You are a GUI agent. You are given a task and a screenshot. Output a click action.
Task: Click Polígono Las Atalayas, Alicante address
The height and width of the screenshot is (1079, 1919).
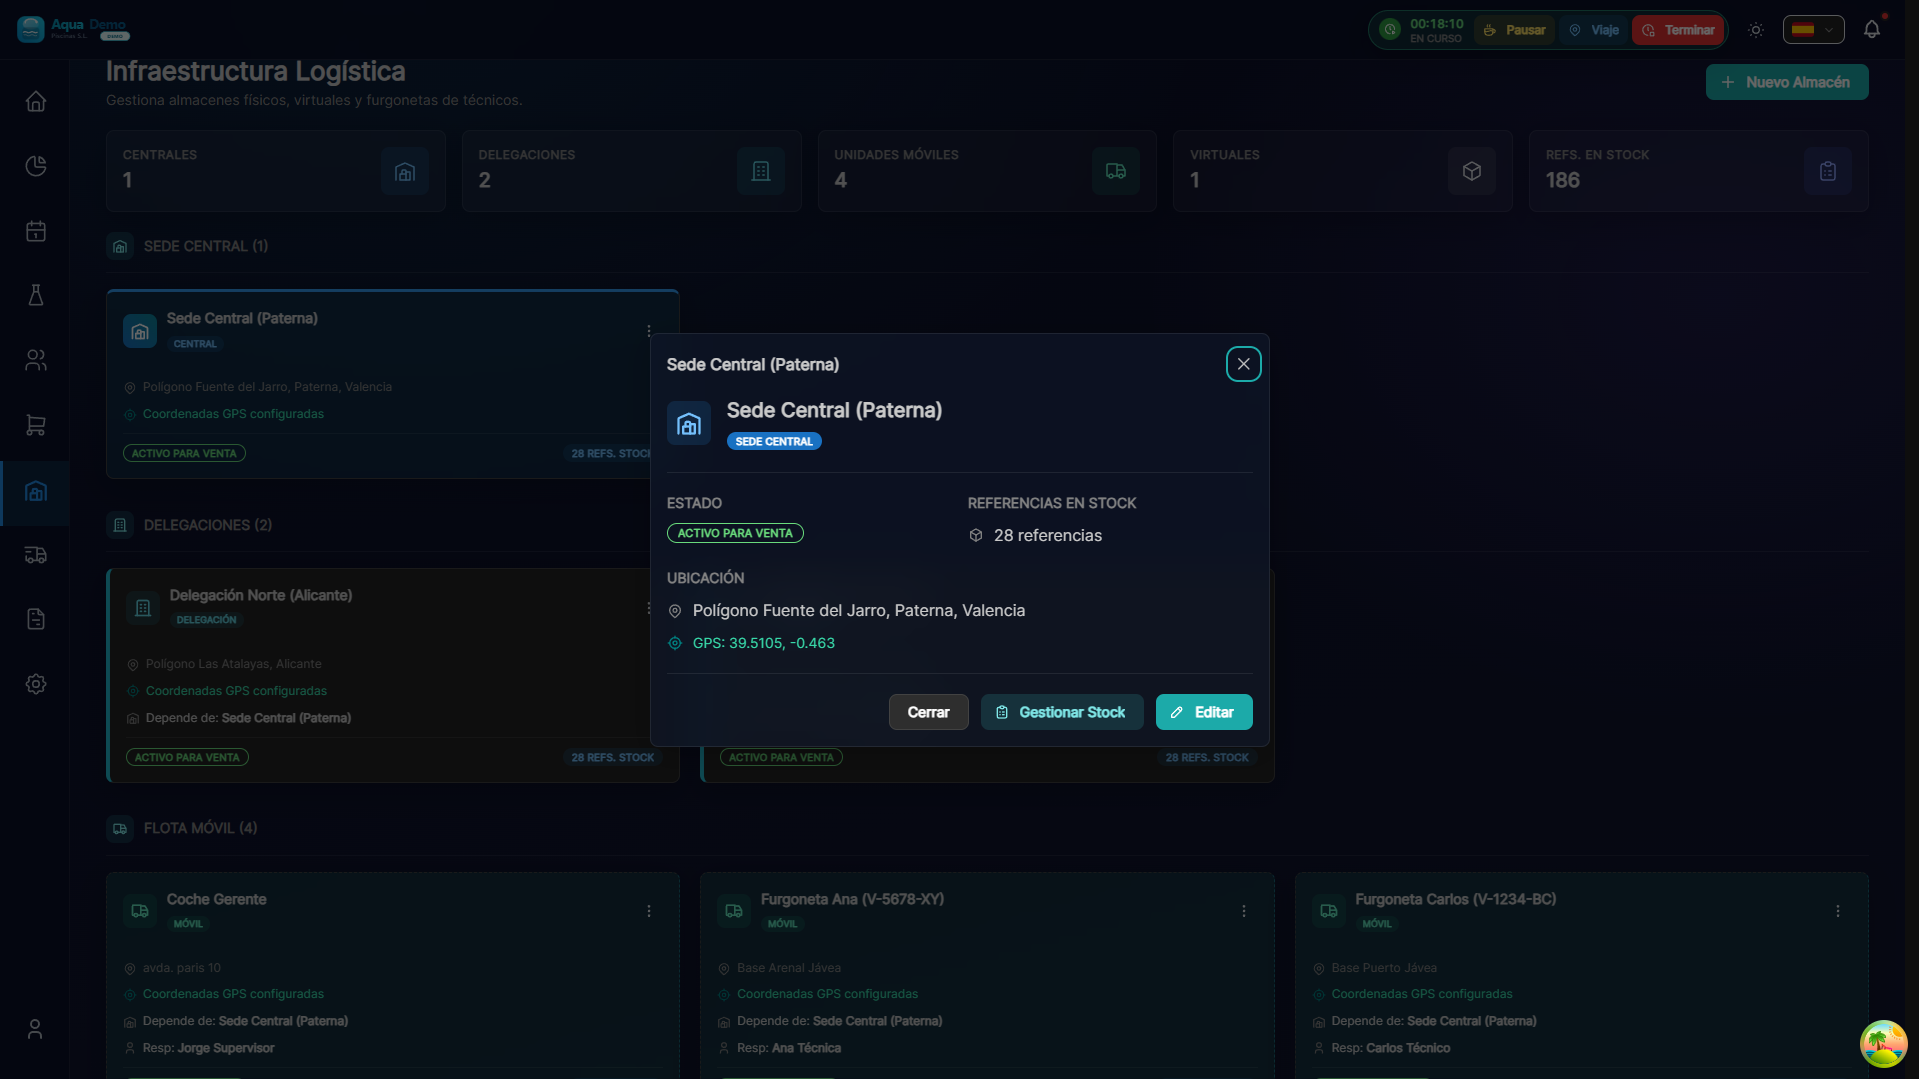pos(233,664)
